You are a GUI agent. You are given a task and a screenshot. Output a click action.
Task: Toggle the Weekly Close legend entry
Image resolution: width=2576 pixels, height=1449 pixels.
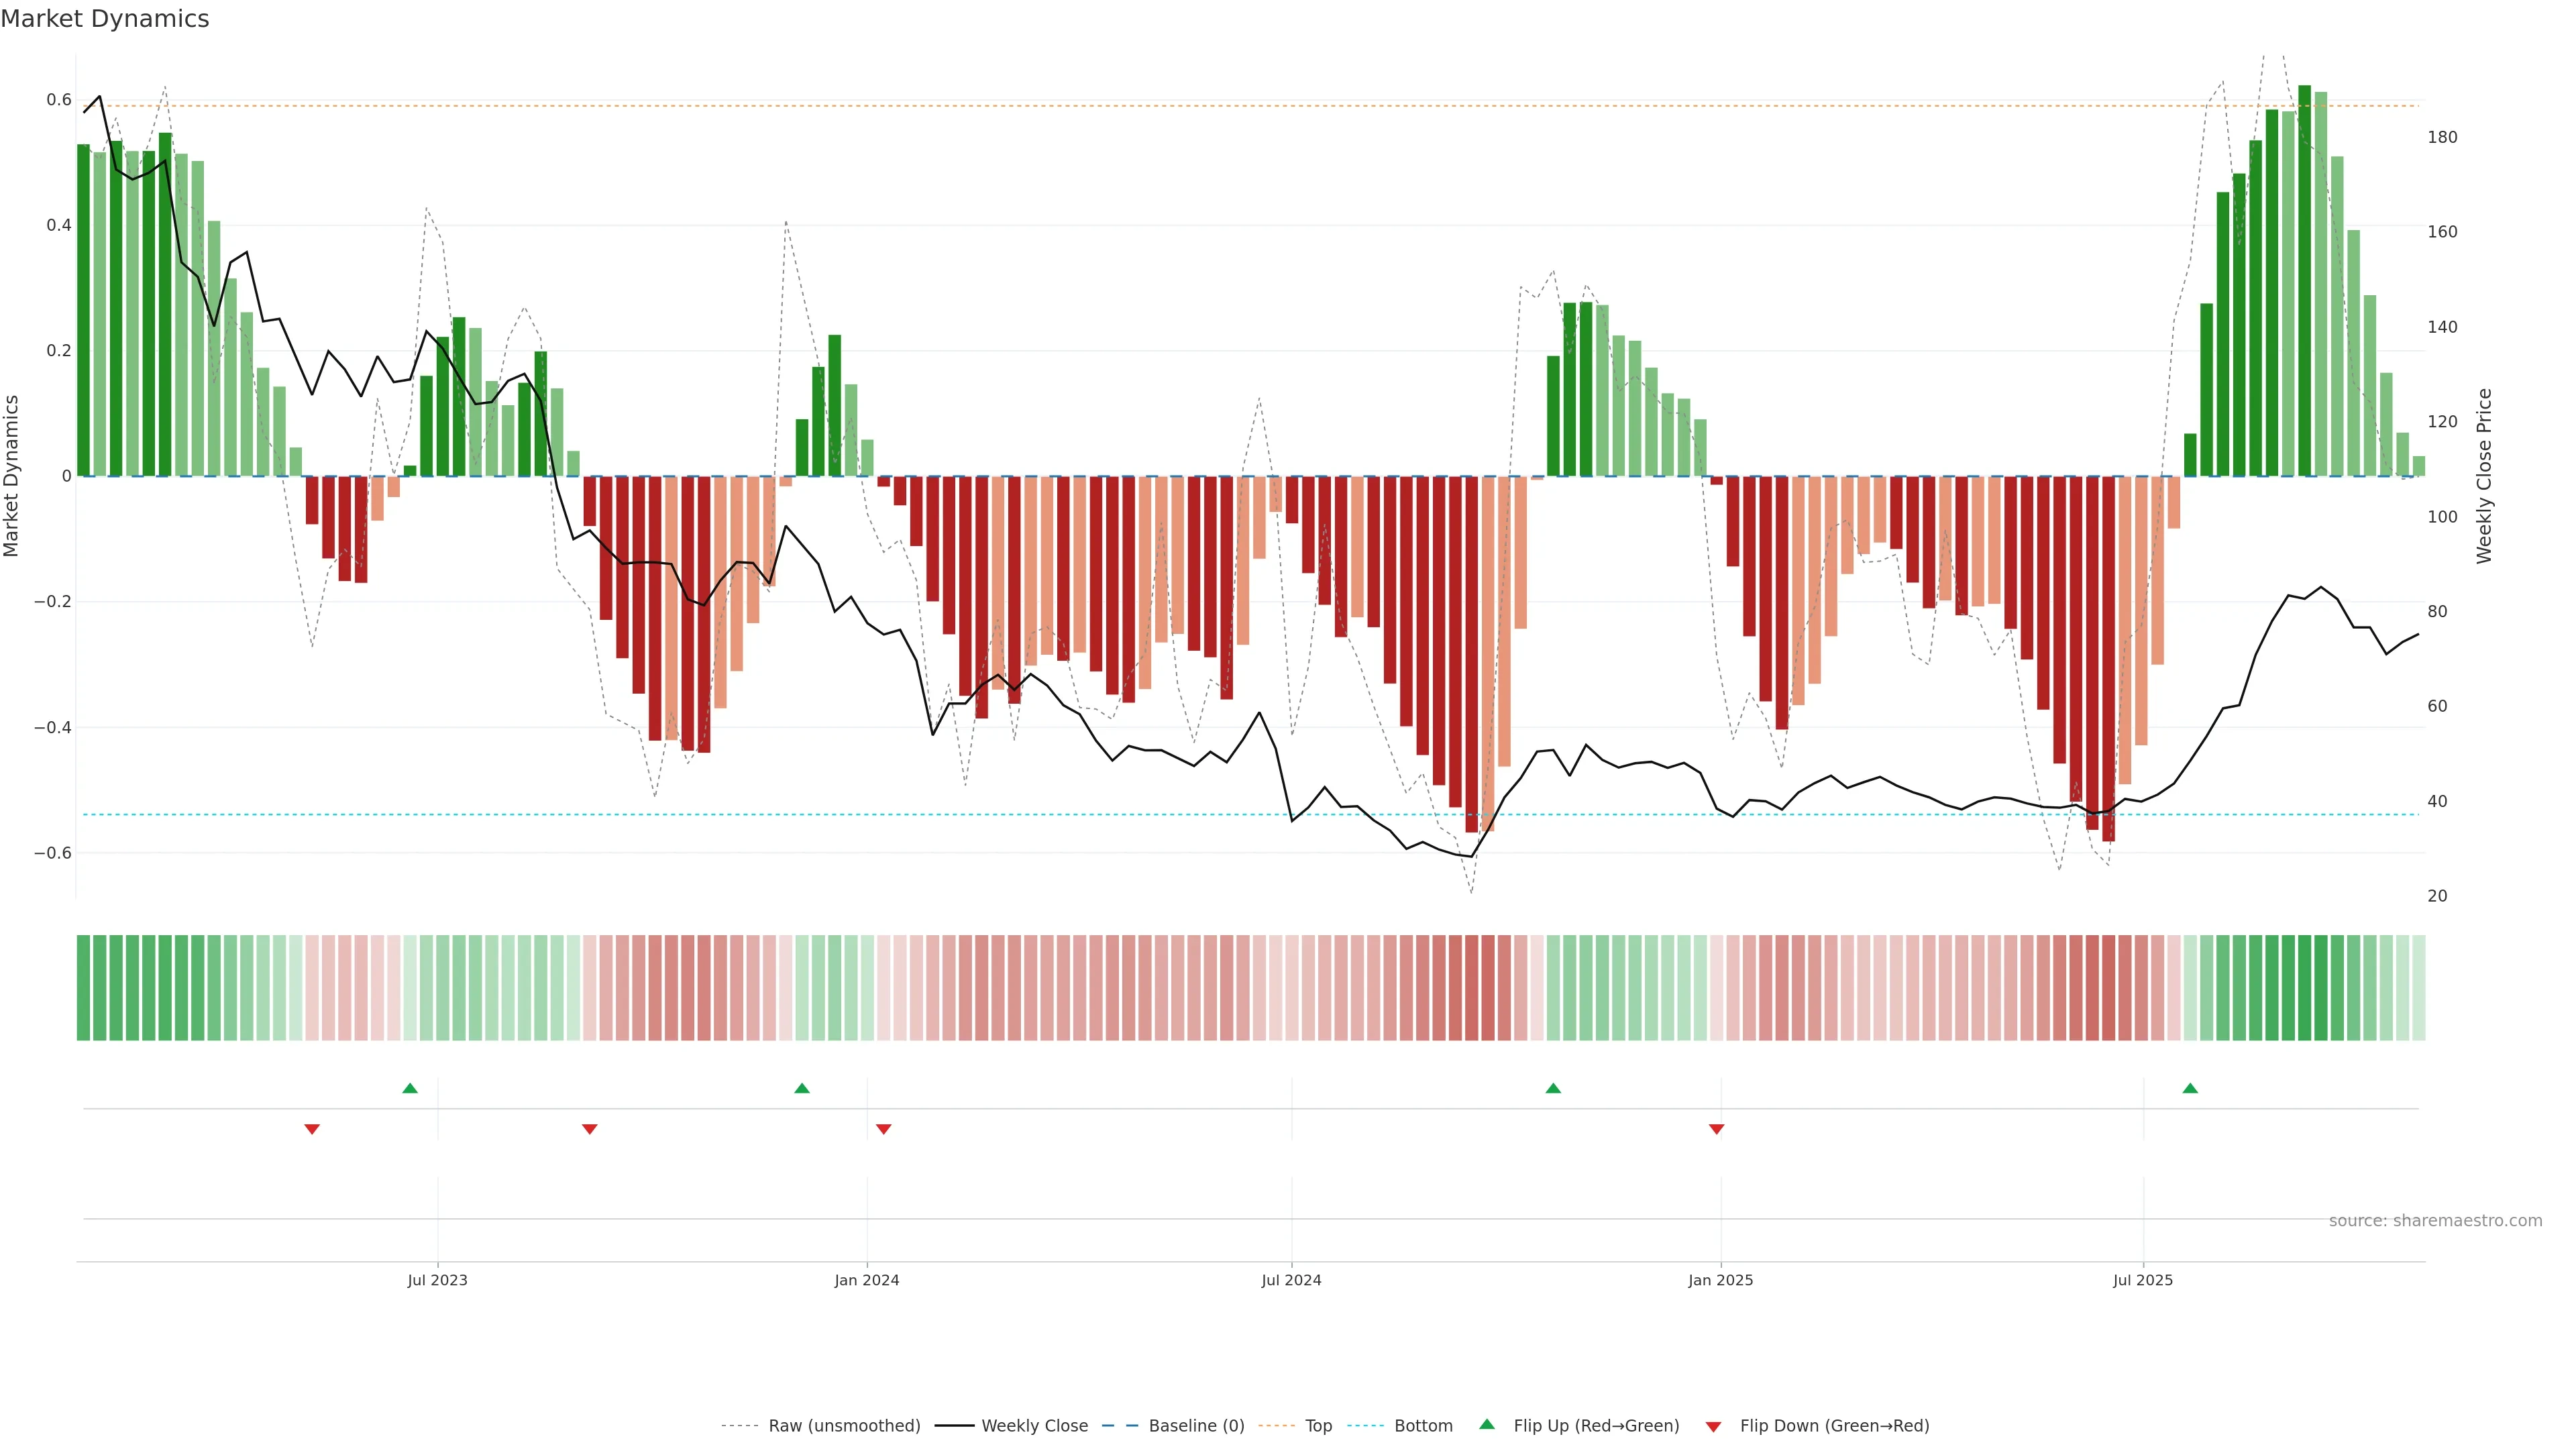tap(1034, 1426)
